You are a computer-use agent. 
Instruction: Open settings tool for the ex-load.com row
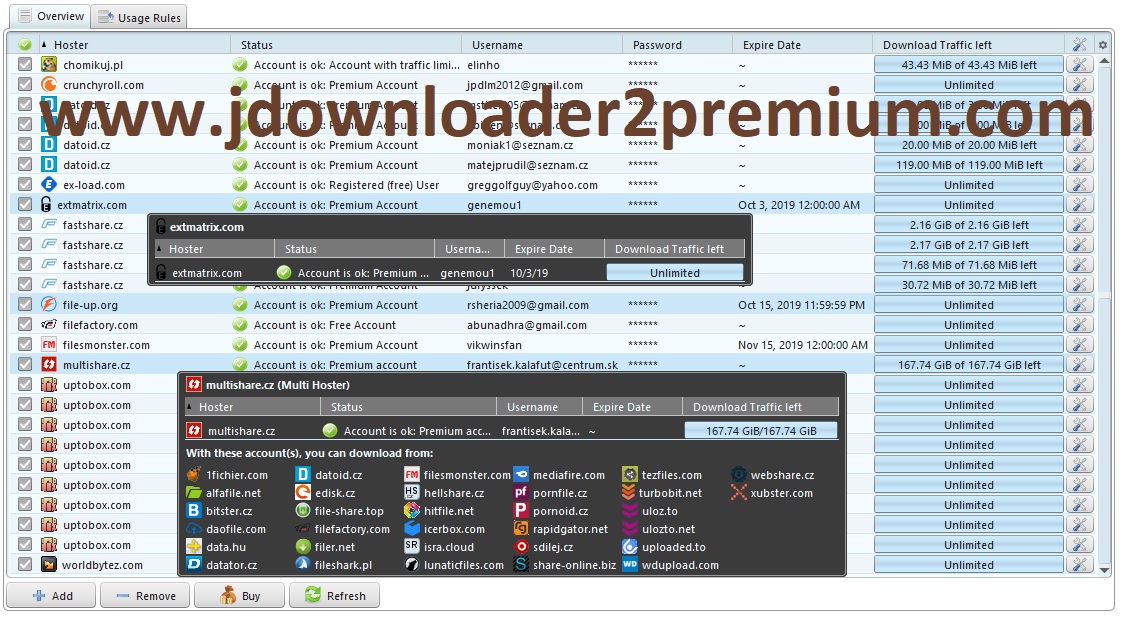pyautogui.click(x=1079, y=185)
